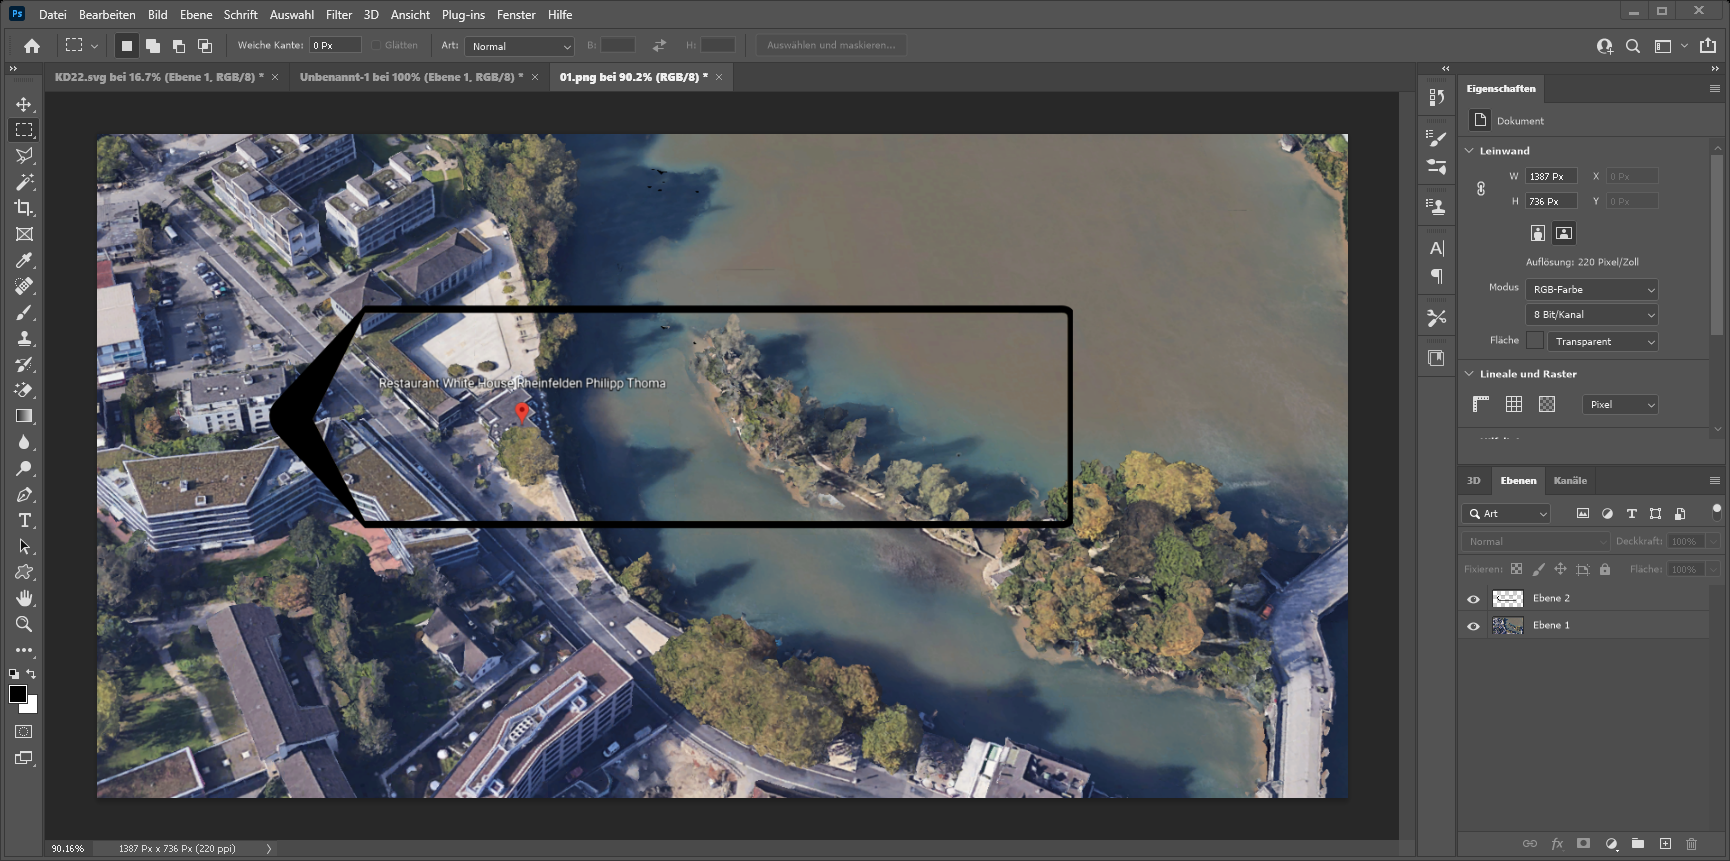Collapse the Lineale und Raster section
Screen dimensions: 1730x861
click(1470, 374)
